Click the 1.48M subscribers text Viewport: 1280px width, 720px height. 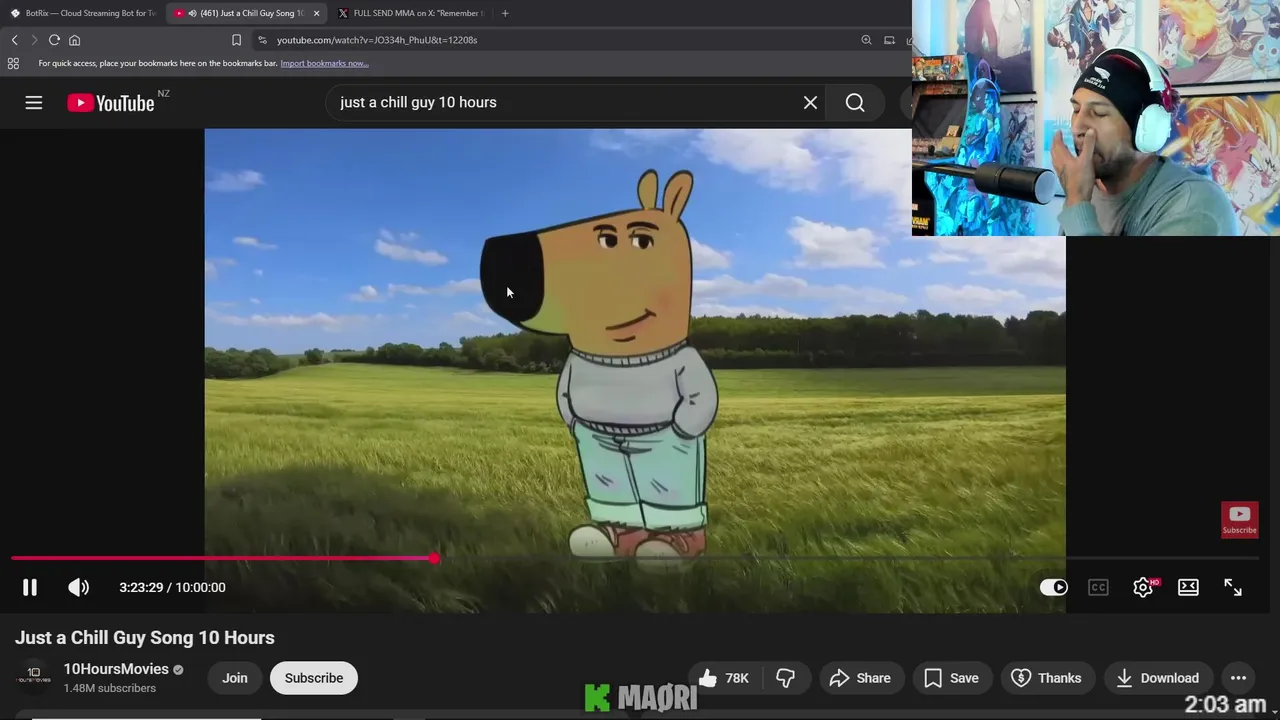point(110,689)
